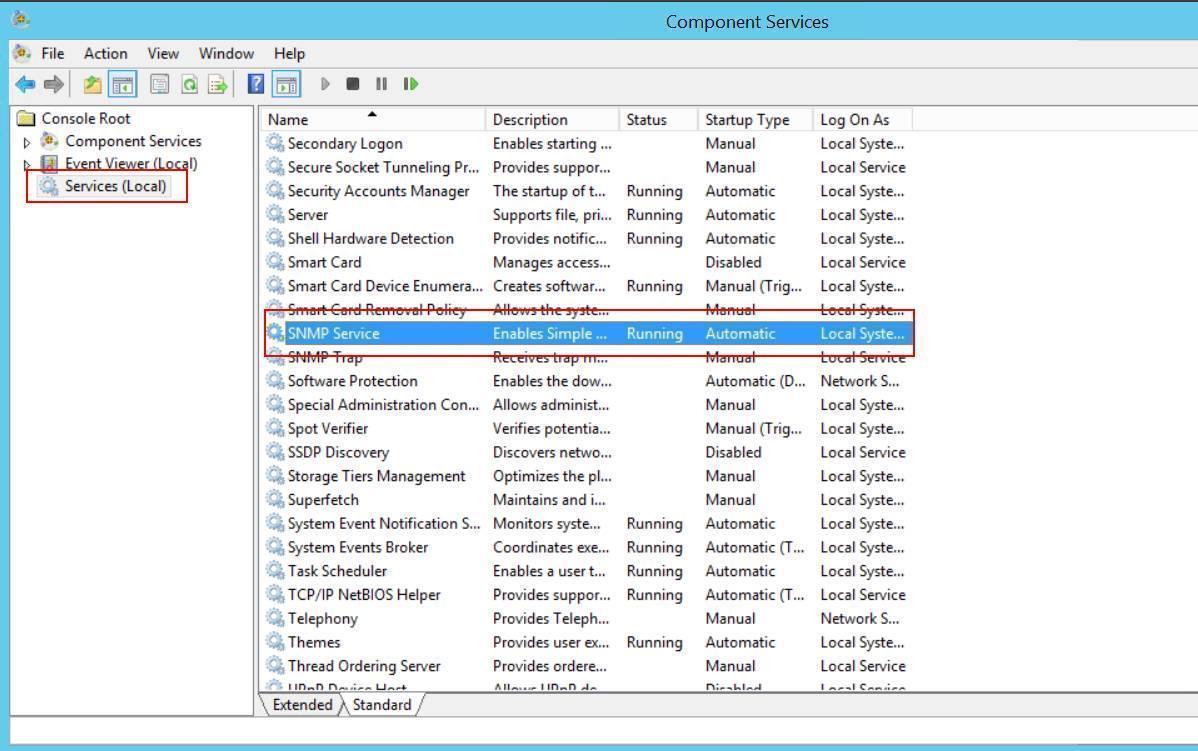Image resolution: width=1198 pixels, height=751 pixels.
Task: Open the File menu
Action: (53, 53)
